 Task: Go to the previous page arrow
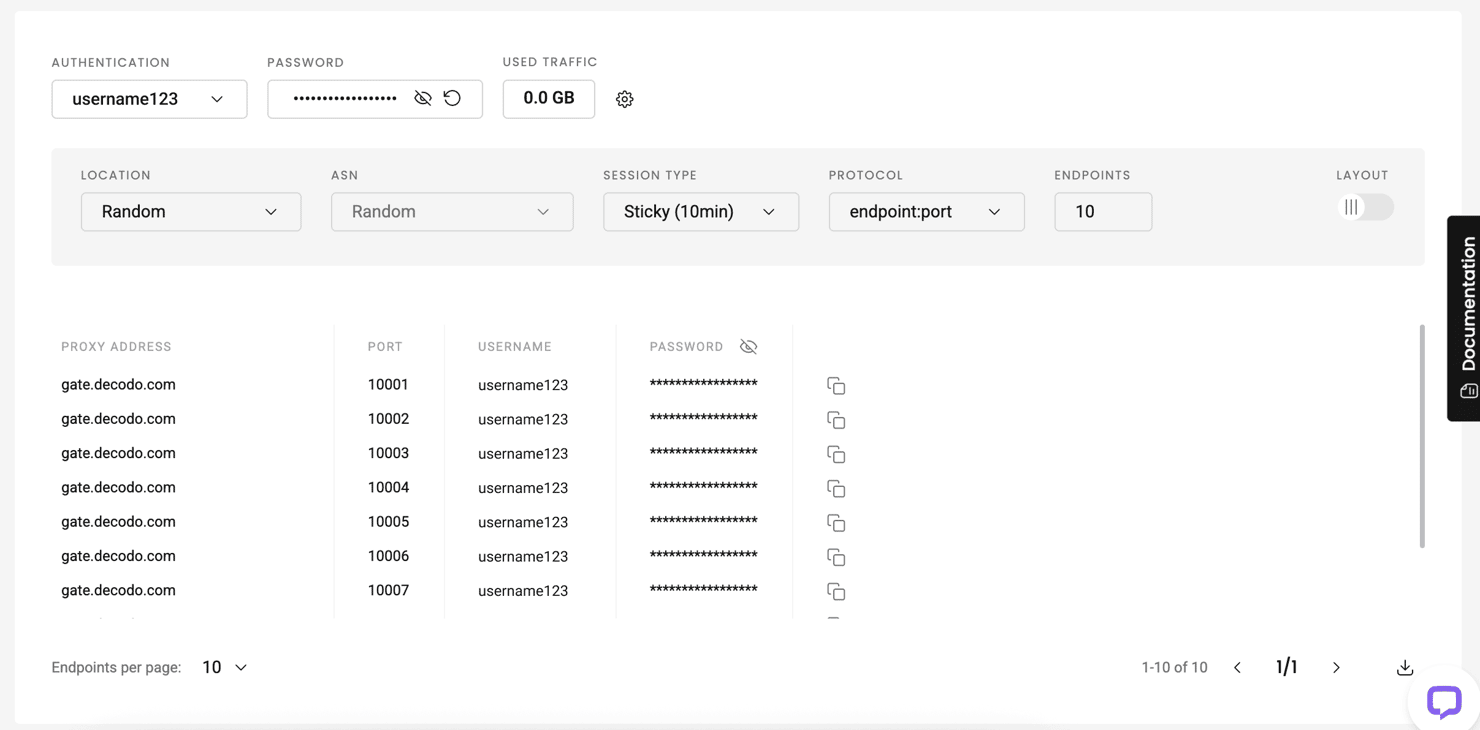(1237, 667)
